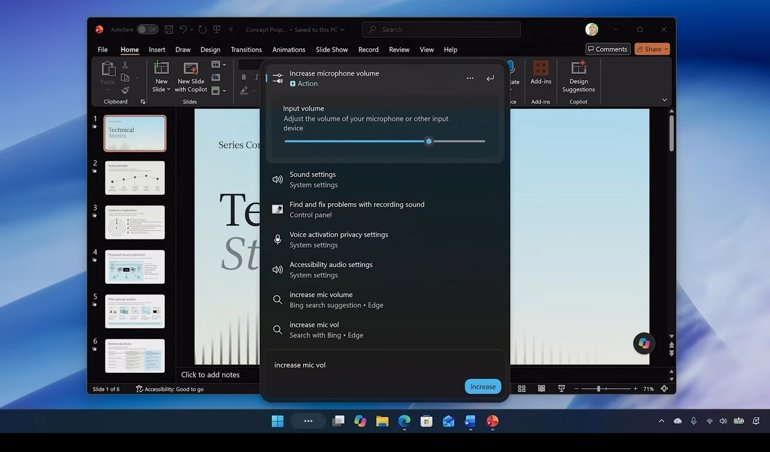Open the Clipboard dialog launcher

point(143,102)
